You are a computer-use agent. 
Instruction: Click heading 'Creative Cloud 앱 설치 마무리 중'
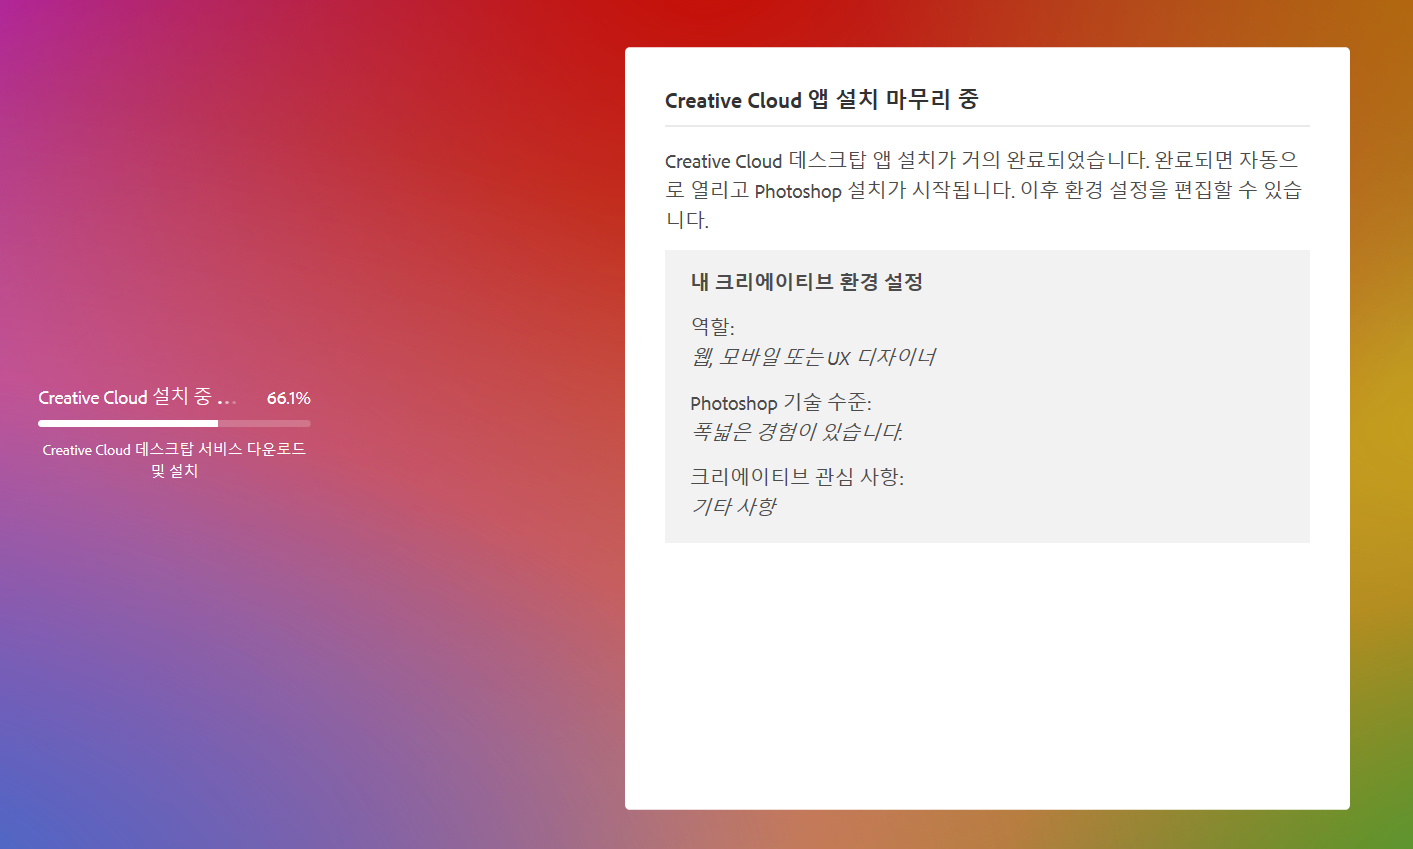tap(822, 100)
